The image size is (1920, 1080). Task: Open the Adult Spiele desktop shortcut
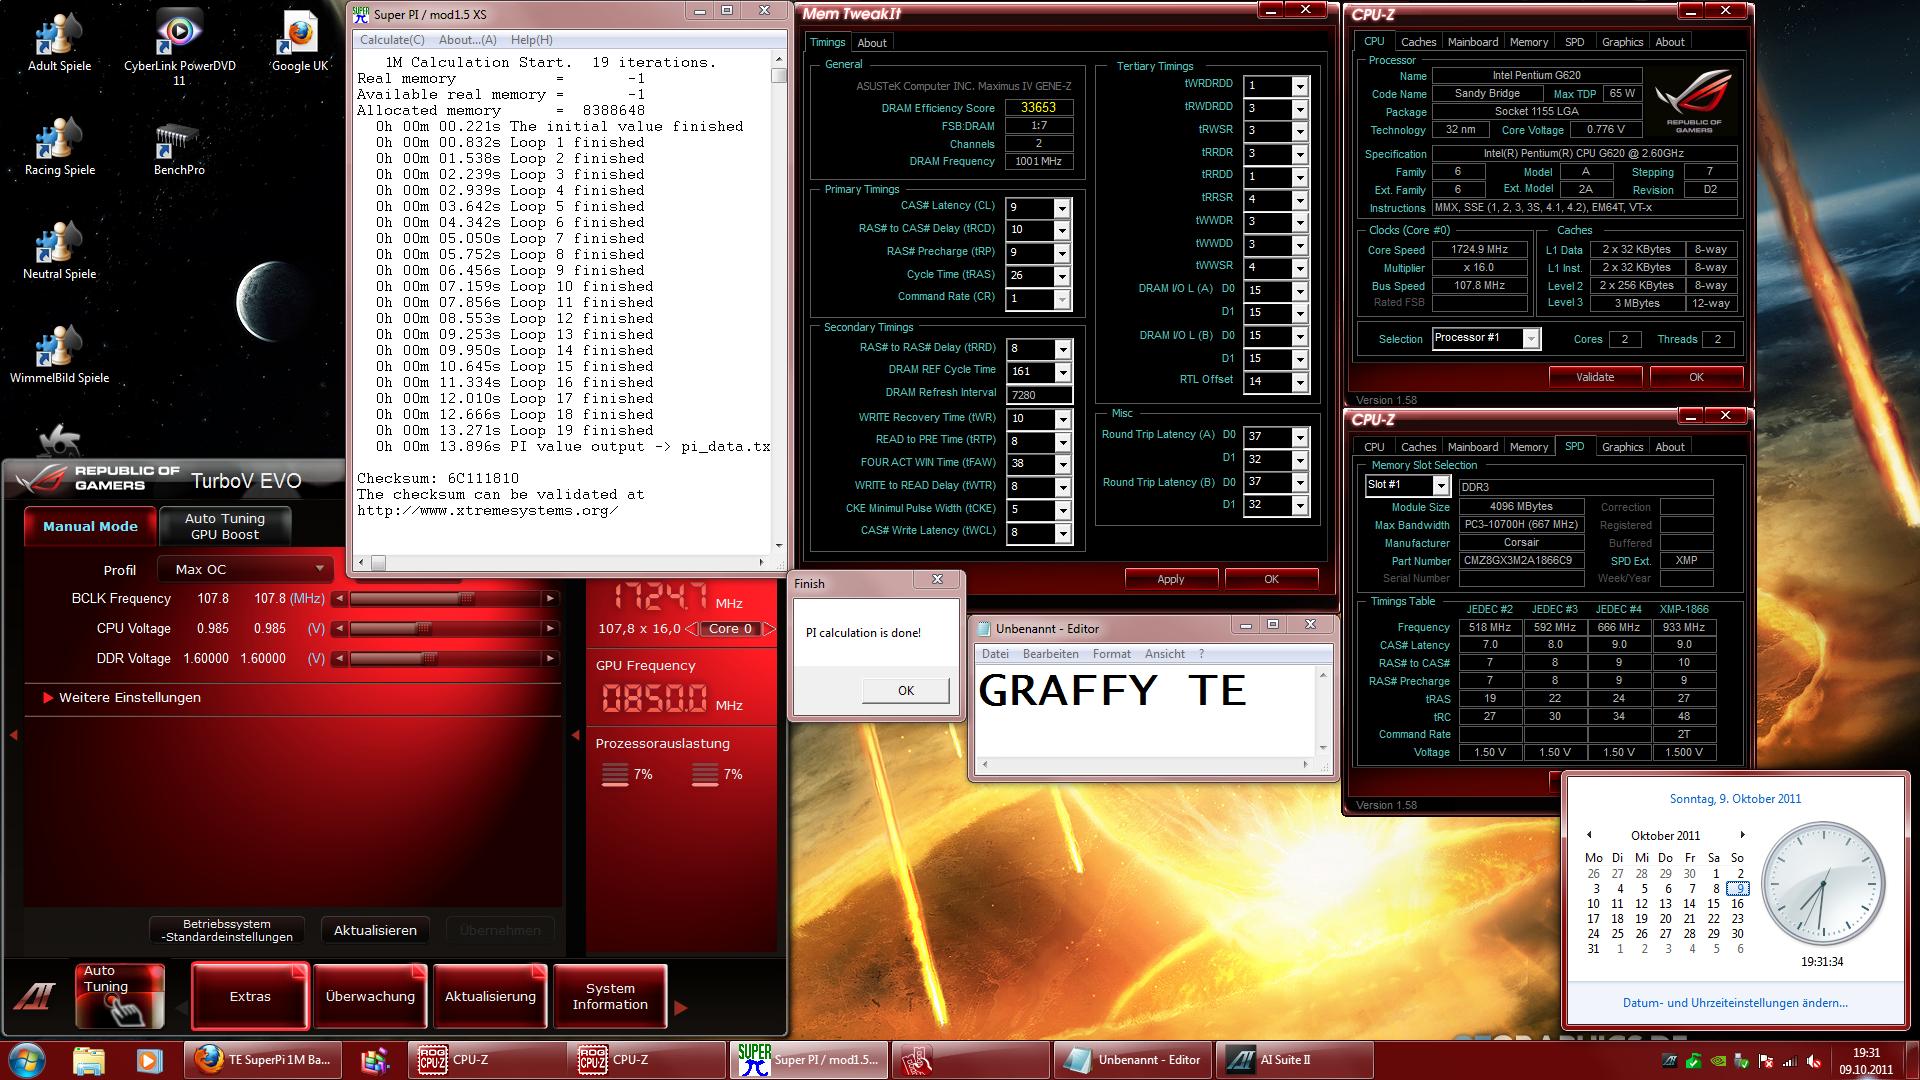[59, 44]
